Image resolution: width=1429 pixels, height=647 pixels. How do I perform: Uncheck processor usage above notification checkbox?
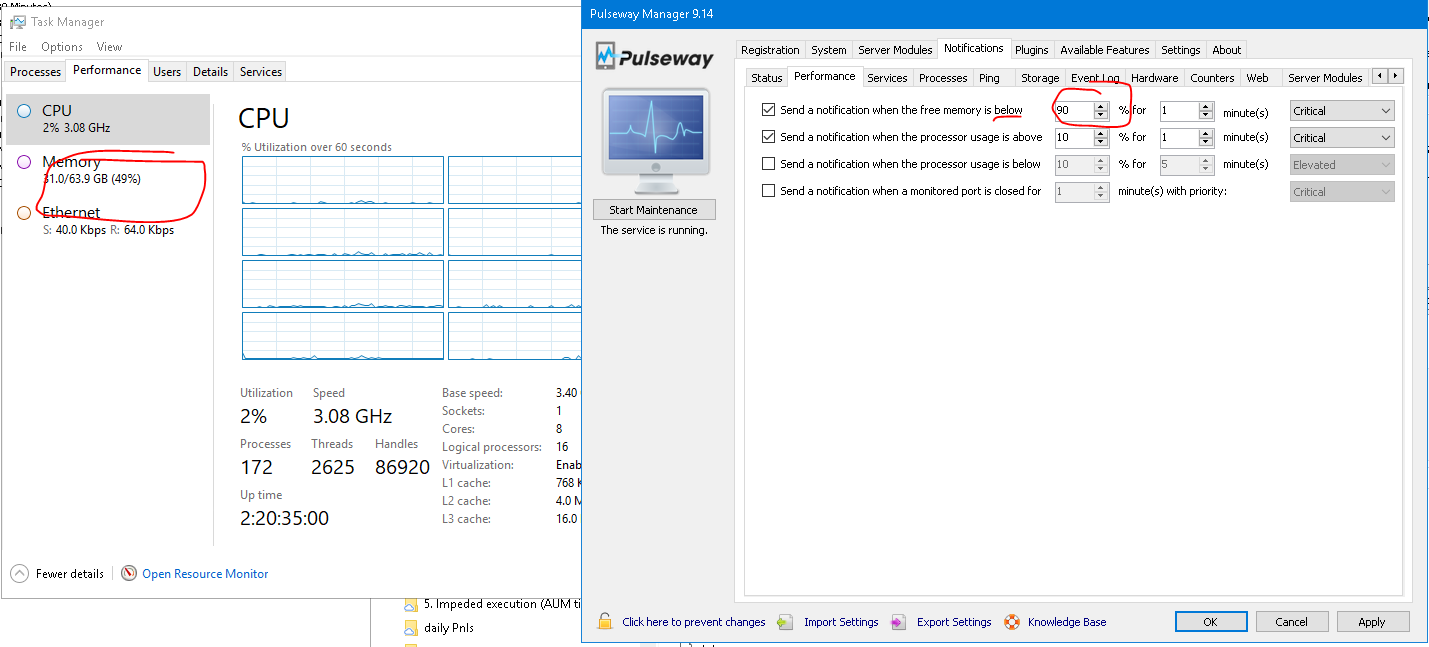768,137
